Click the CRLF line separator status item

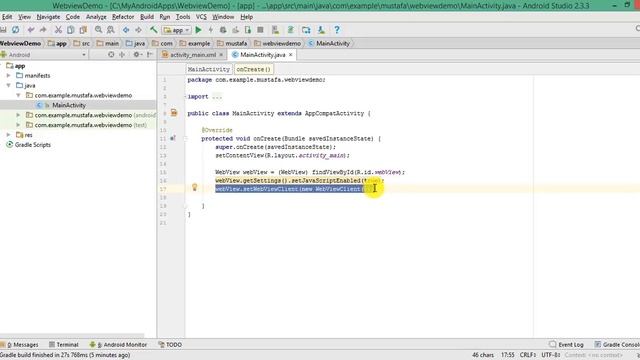tap(528, 355)
